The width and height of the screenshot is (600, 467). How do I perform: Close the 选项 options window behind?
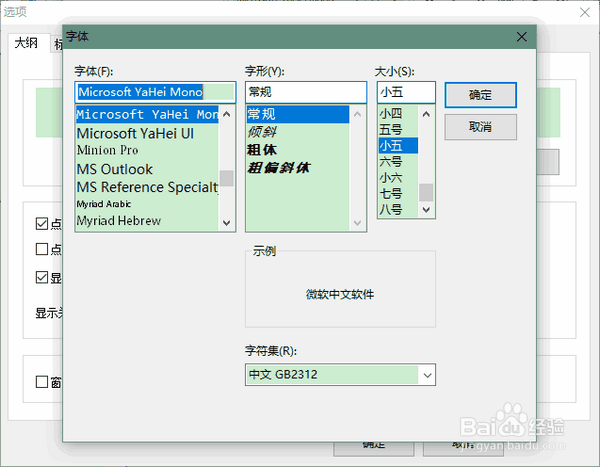click(584, 12)
